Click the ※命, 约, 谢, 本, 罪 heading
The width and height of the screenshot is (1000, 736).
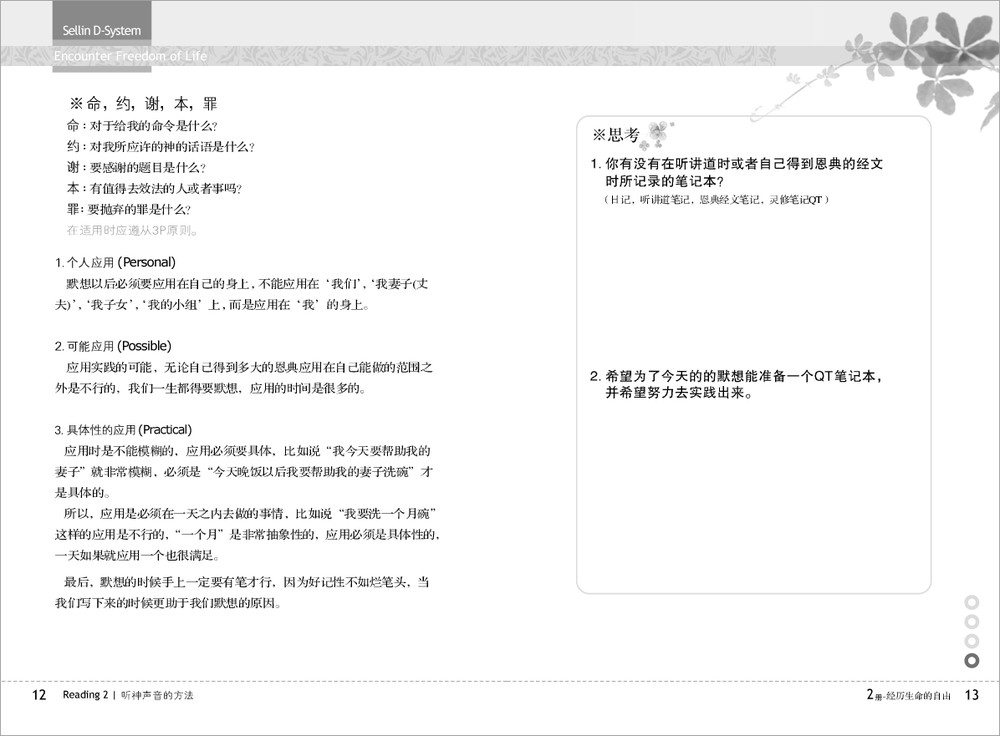(x=142, y=104)
